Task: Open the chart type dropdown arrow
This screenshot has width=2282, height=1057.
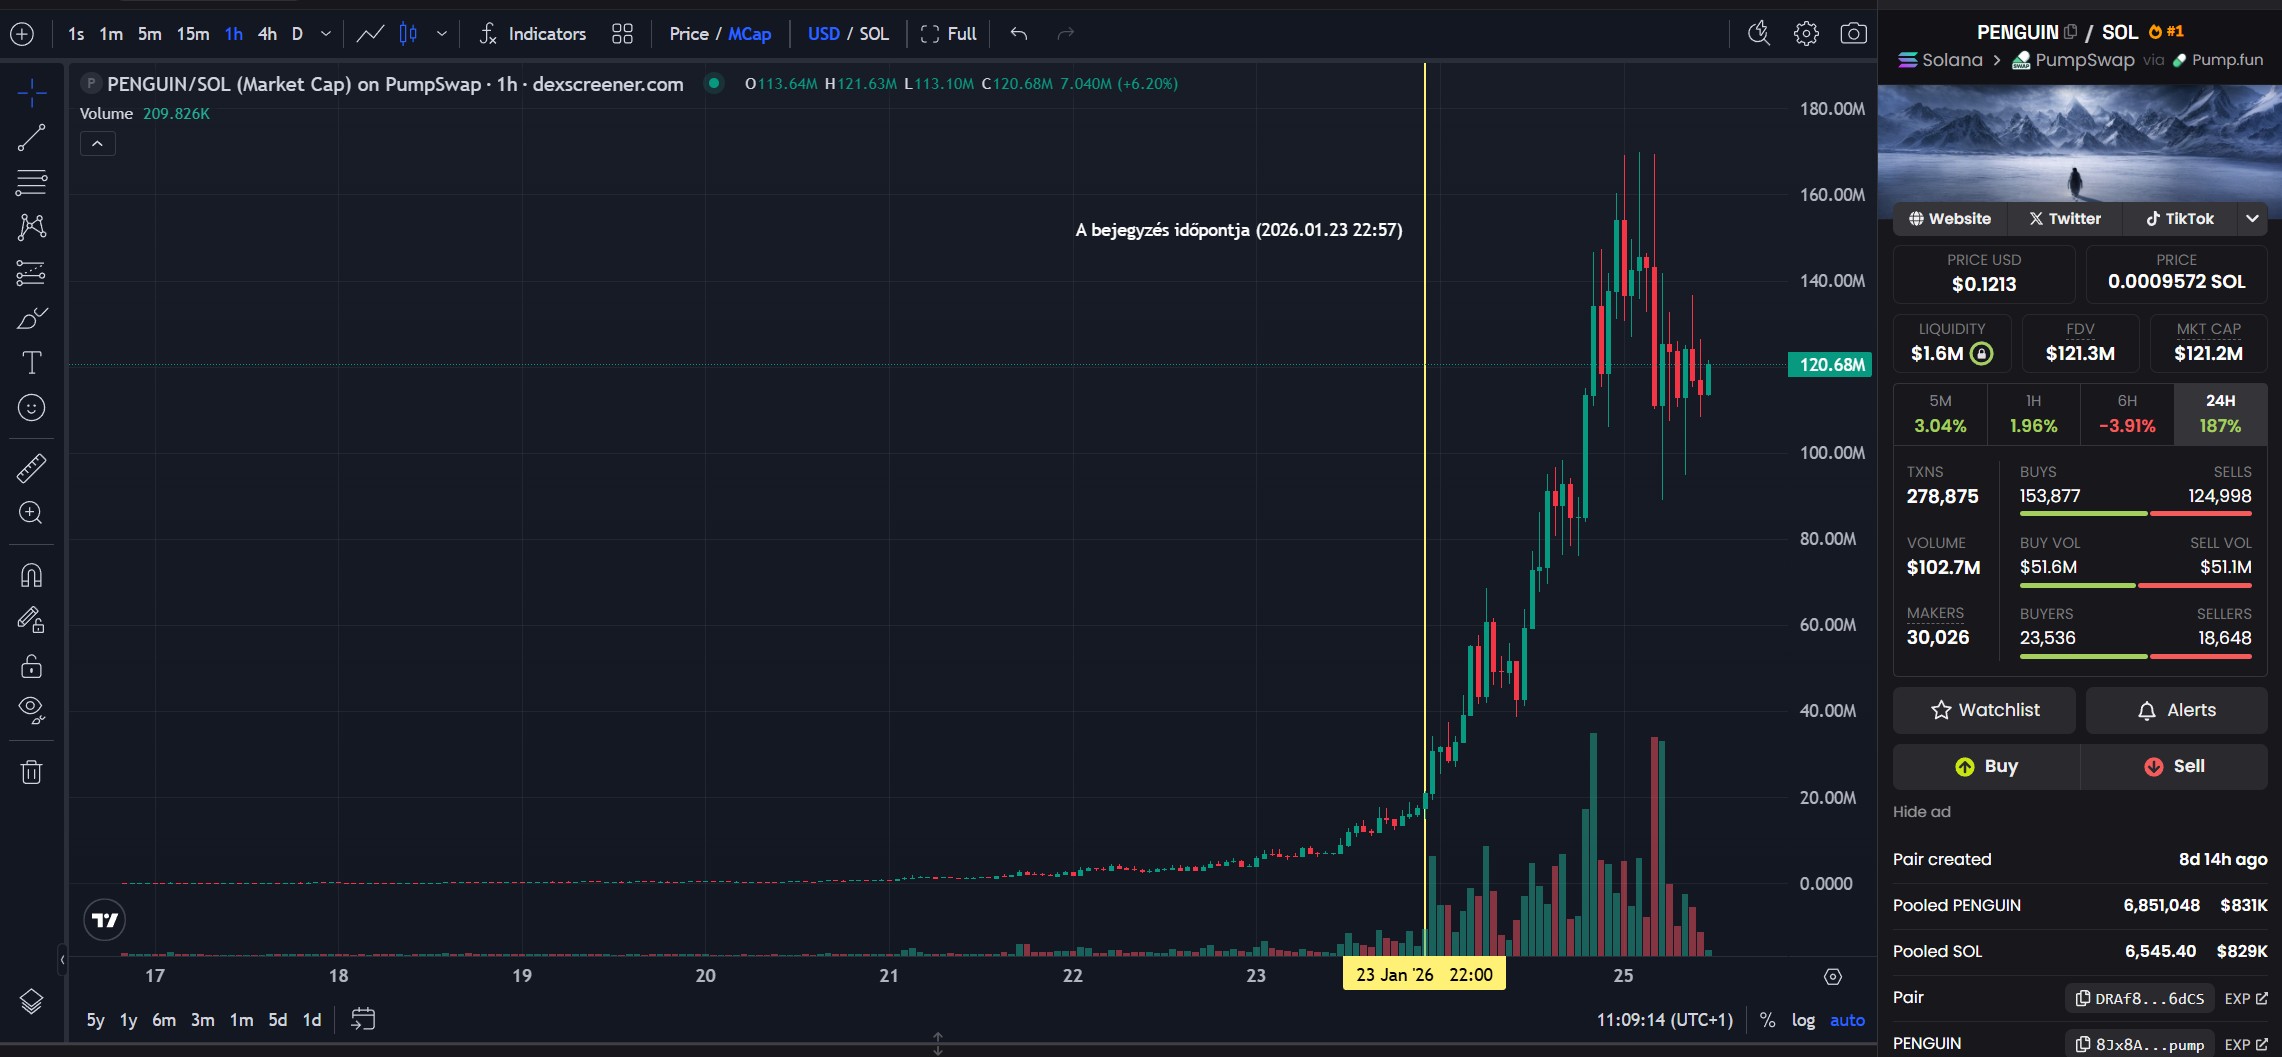Action: point(441,34)
